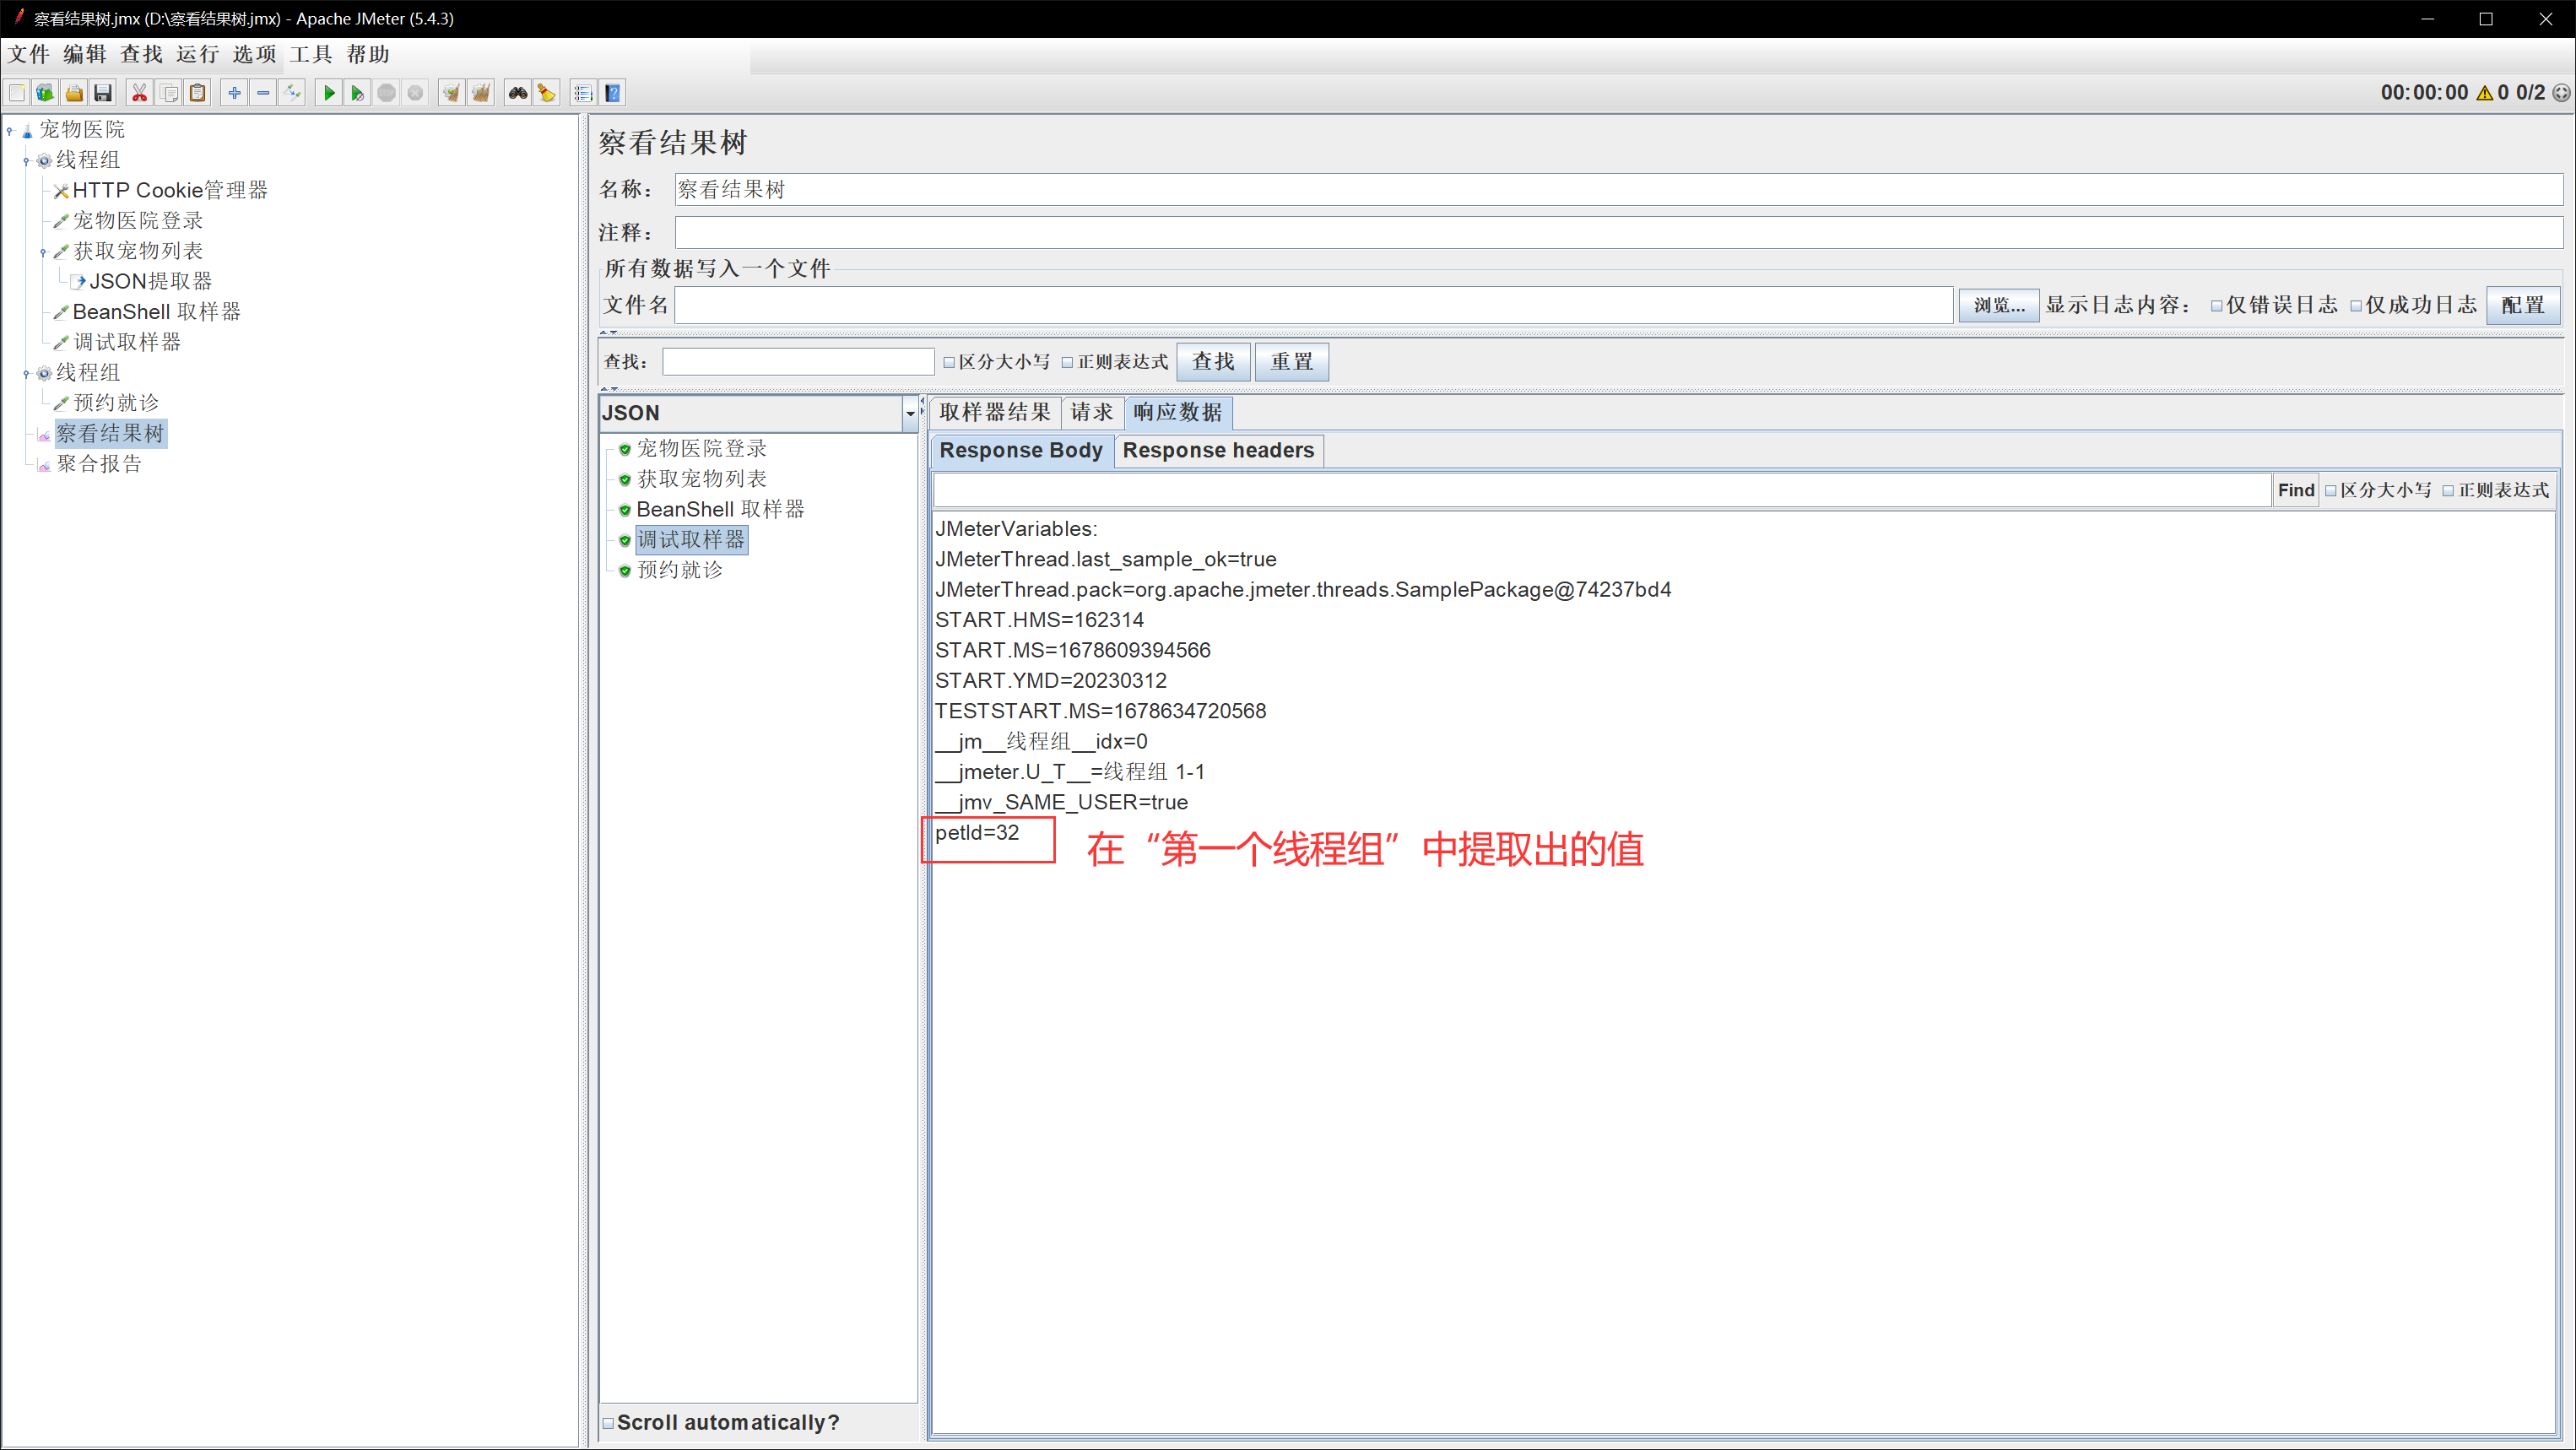2576x1450 pixels.
Task: Toggle Scroll automatically checkbox
Action: 608,1422
